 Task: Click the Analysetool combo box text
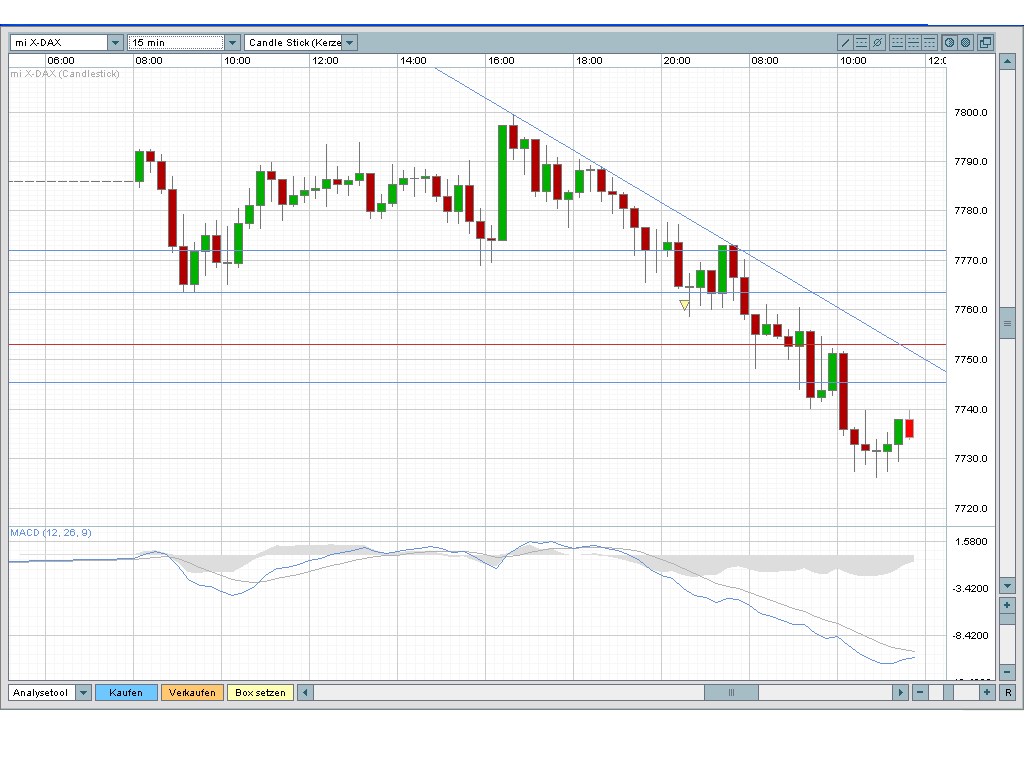pyautogui.click(x=40, y=693)
